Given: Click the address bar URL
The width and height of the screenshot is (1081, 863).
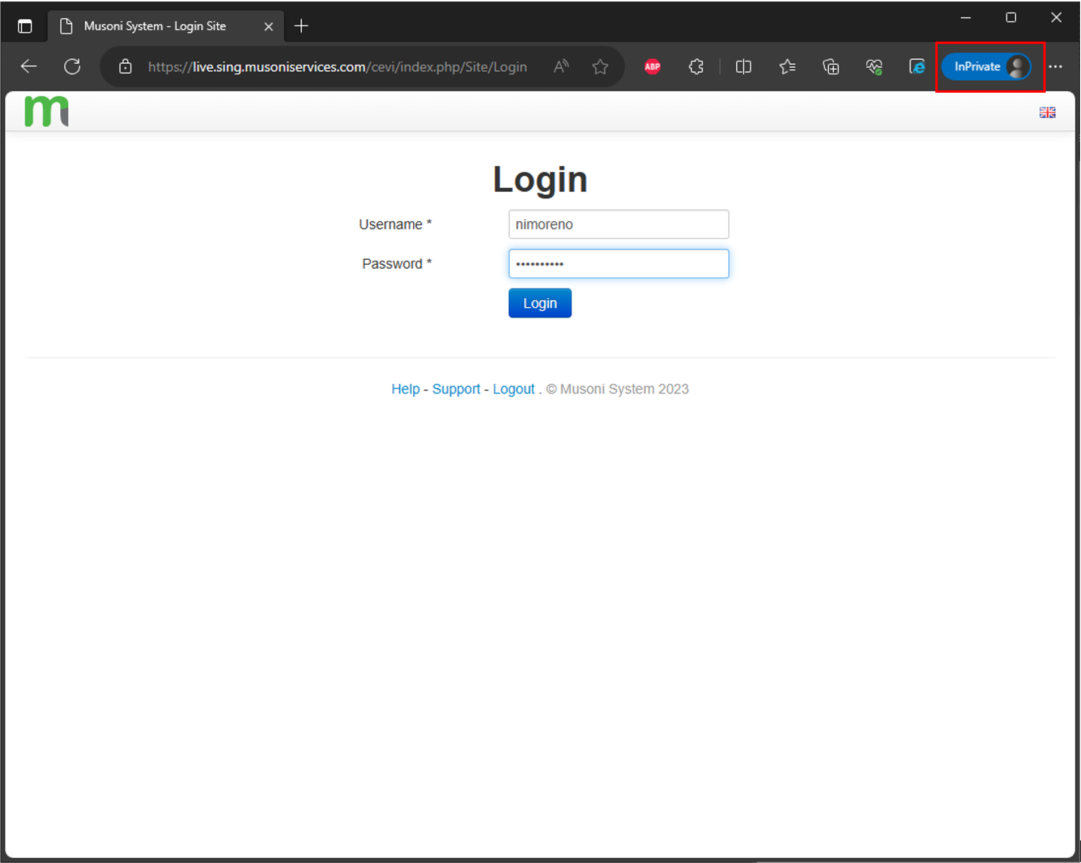Looking at the screenshot, I should pyautogui.click(x=337, y=67).
